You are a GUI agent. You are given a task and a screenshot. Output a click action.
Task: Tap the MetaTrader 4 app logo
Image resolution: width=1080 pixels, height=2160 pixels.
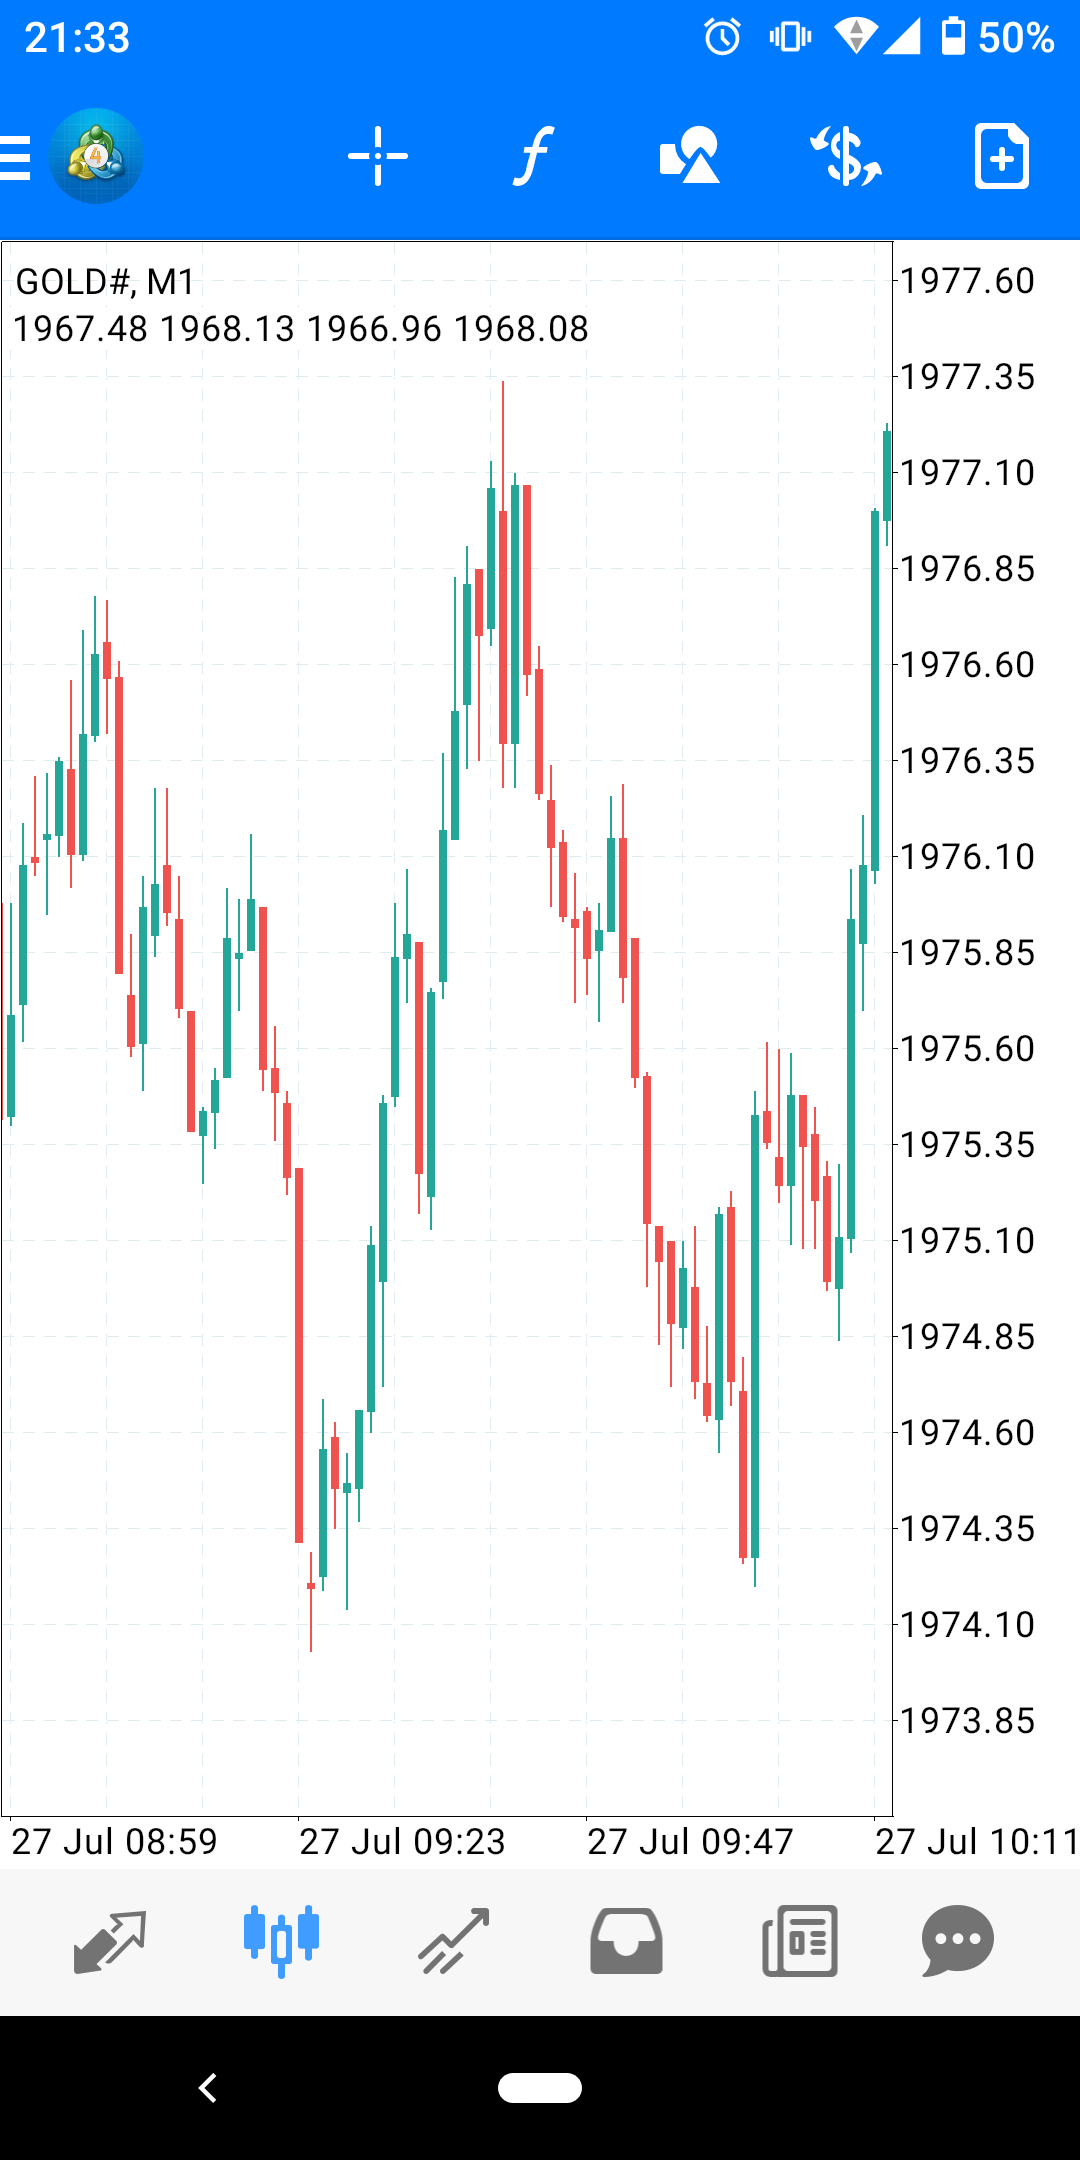[96, 157]
